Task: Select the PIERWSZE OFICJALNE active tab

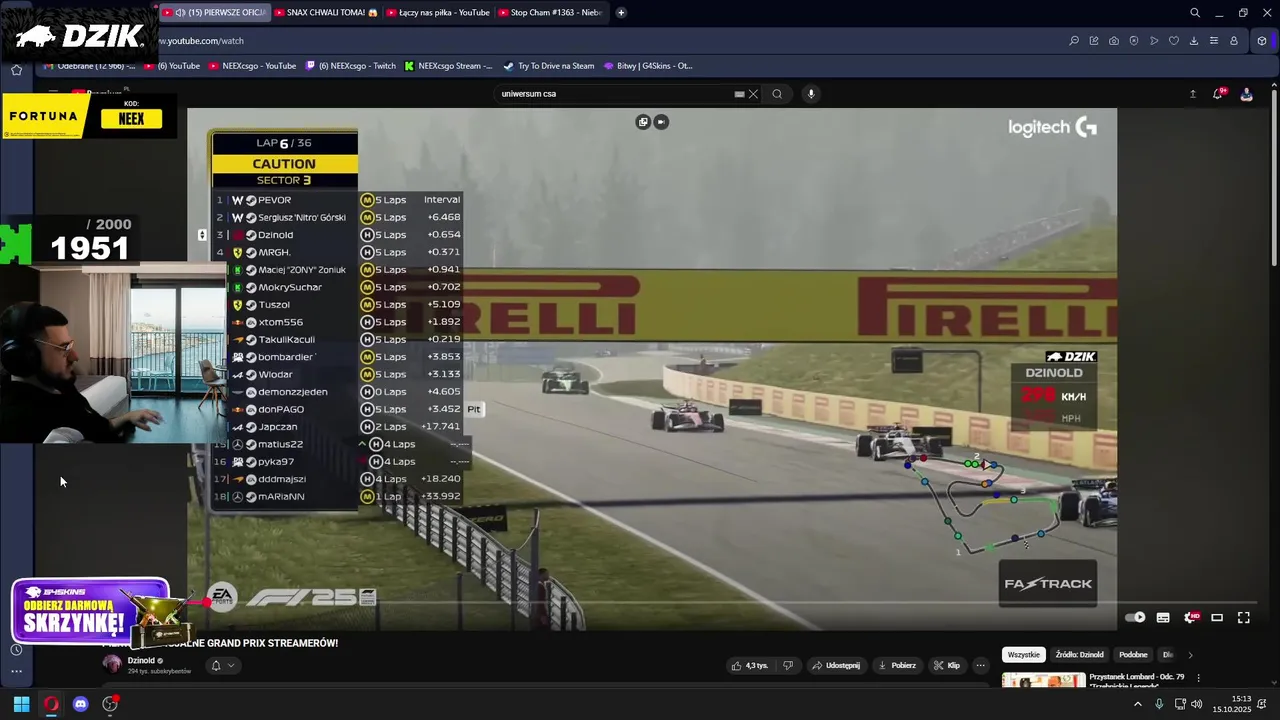Action: 214,13
